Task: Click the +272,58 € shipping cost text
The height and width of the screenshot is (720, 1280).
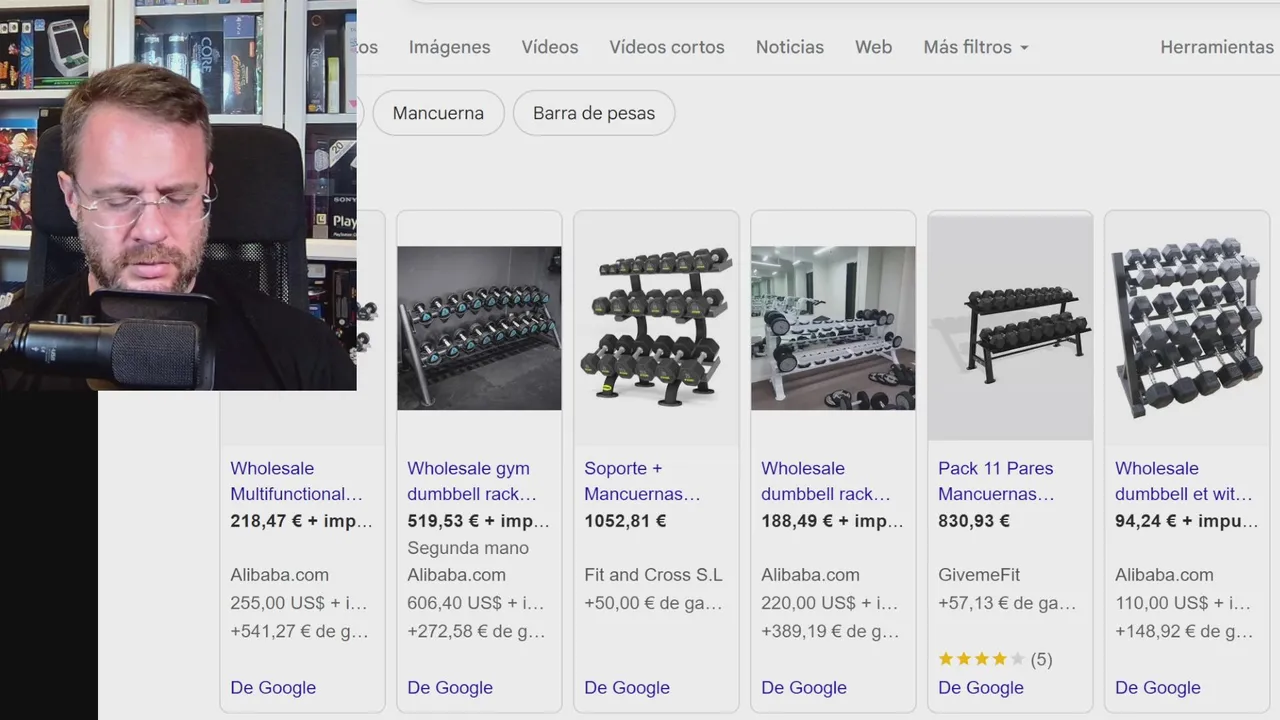Action: (476, 631)
